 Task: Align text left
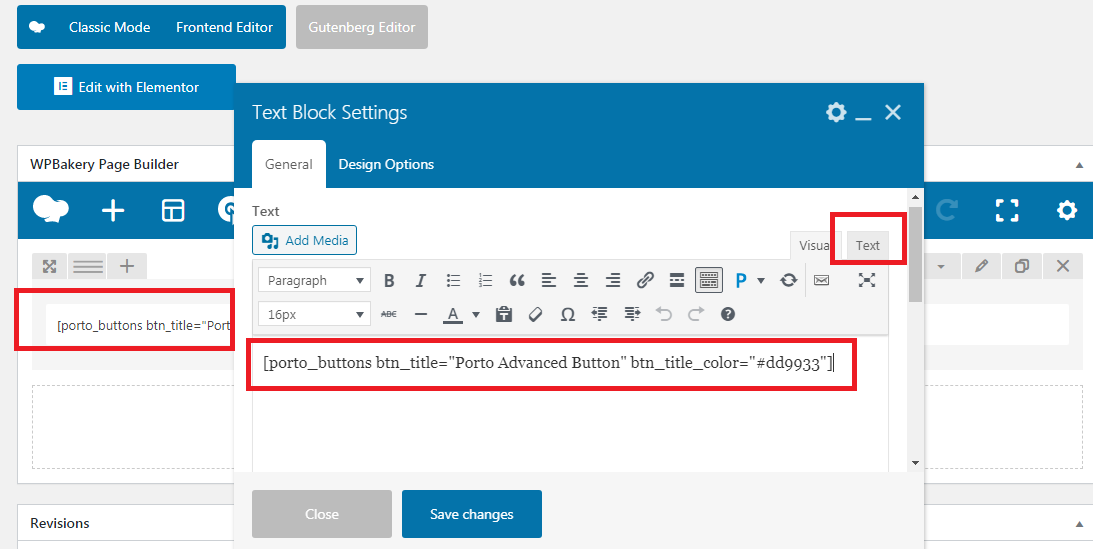tap(549, 281)
